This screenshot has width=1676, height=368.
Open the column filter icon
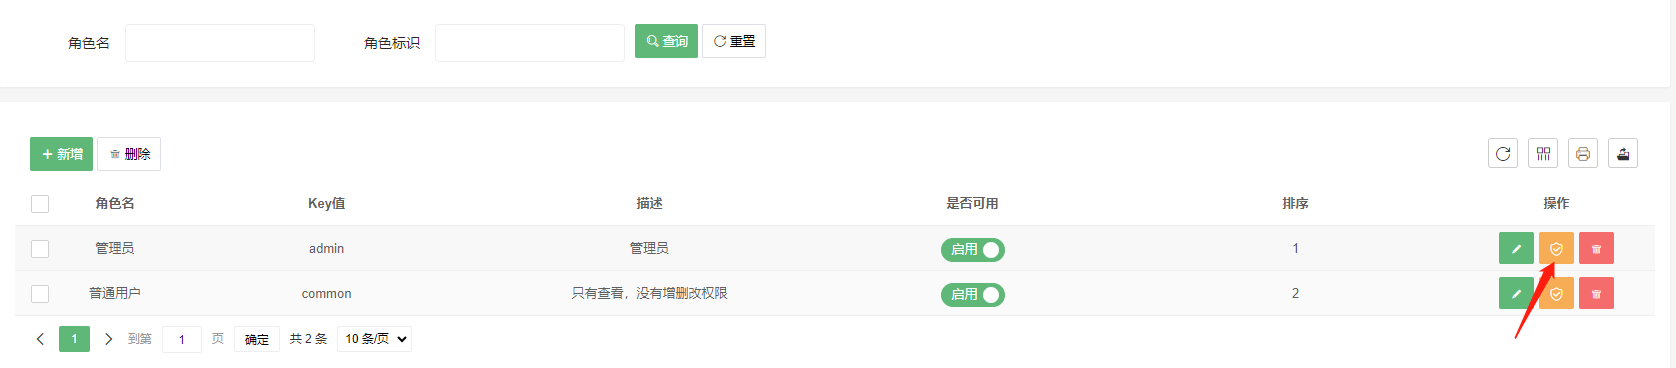click(1543, 153)
